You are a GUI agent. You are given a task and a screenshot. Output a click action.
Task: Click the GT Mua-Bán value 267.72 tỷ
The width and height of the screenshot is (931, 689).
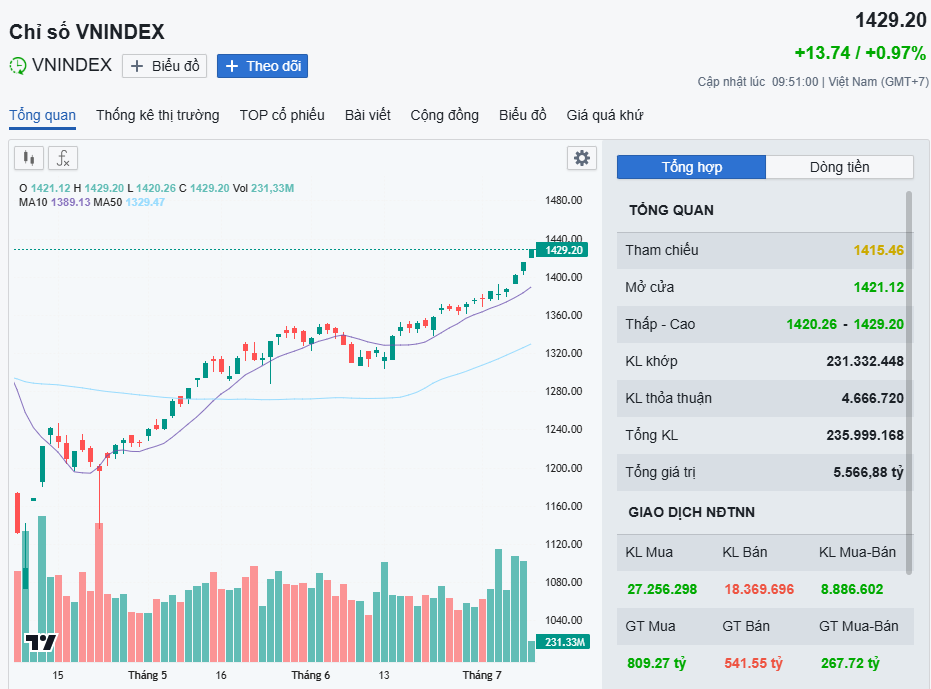tap(850, 663)
